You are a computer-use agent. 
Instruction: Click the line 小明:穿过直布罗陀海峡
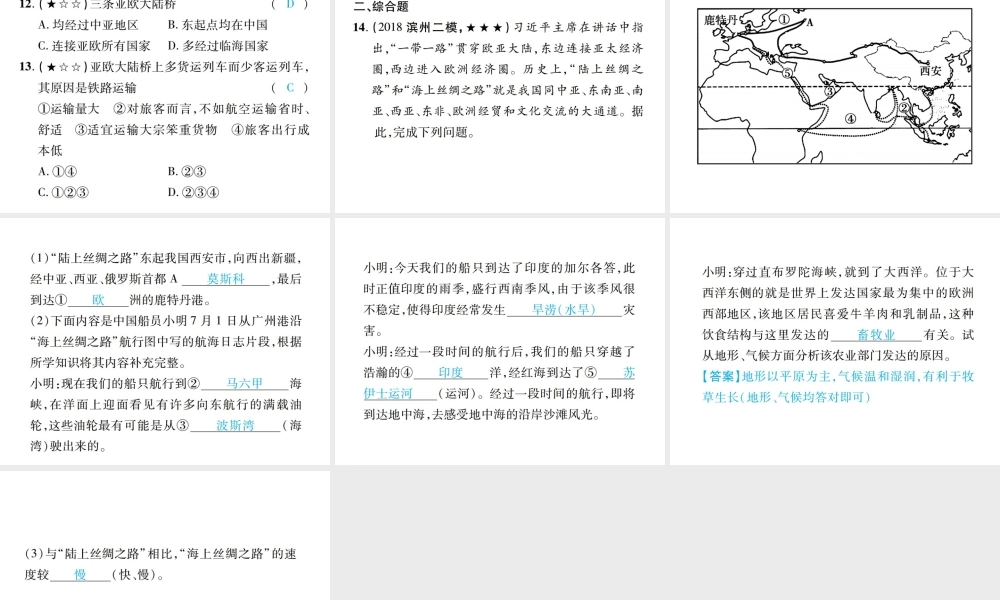[x=839, y=272]
